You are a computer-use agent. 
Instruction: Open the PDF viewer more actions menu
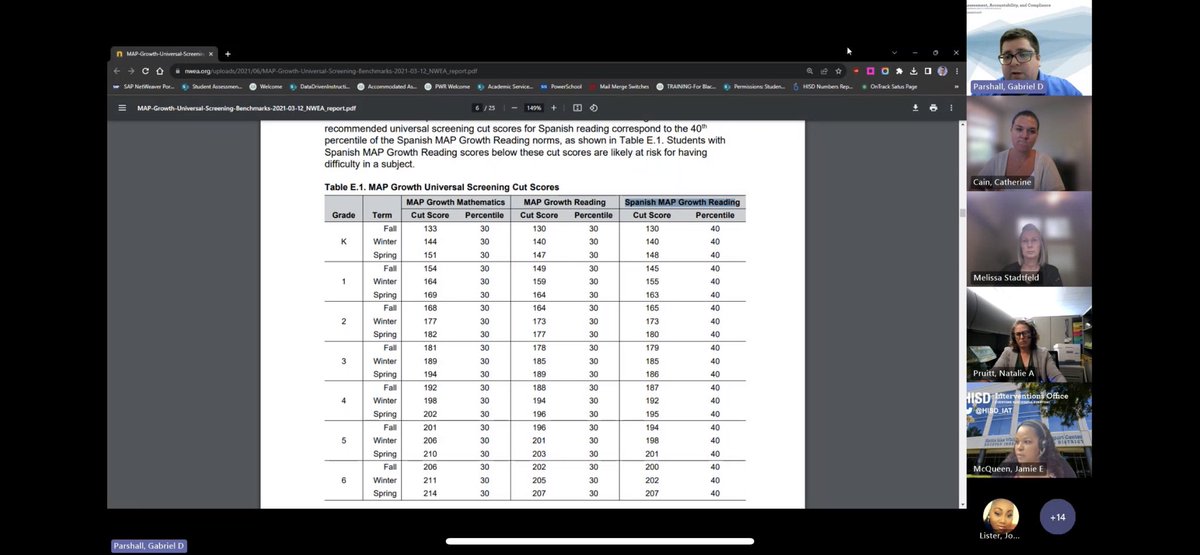951,108
